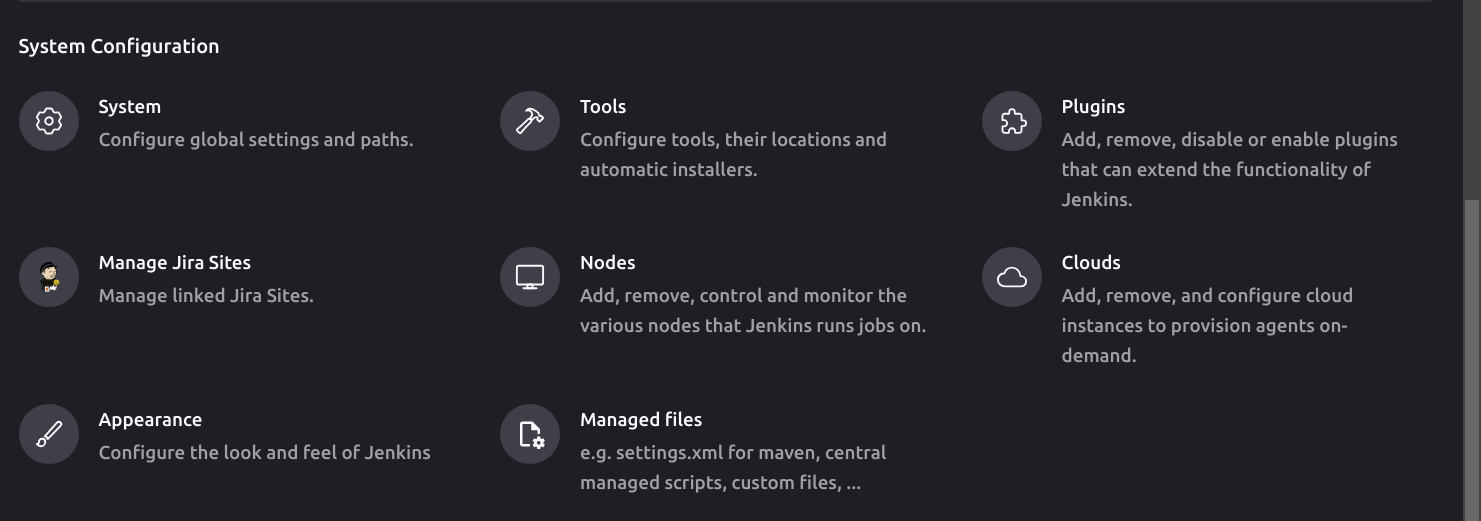Click the System Configuration heading

119,46
